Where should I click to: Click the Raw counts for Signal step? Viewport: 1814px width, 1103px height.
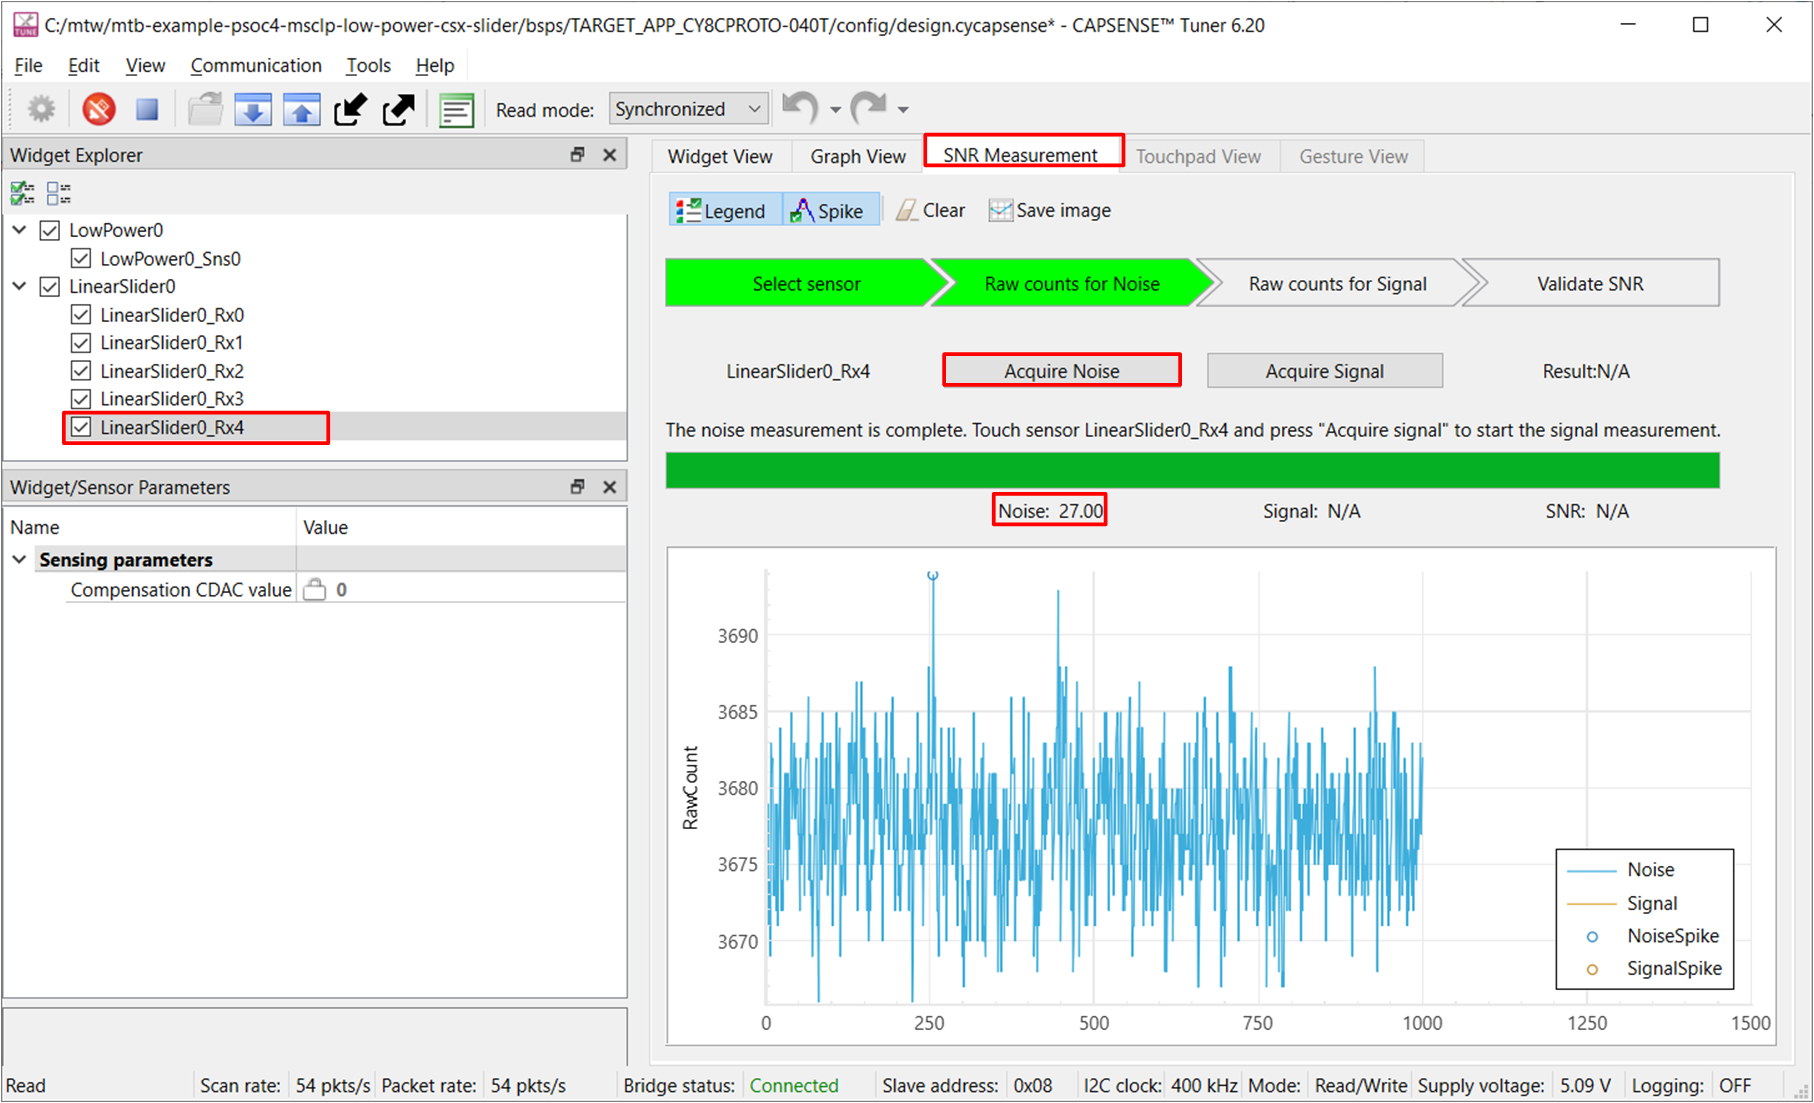(x=1336, y=283)
